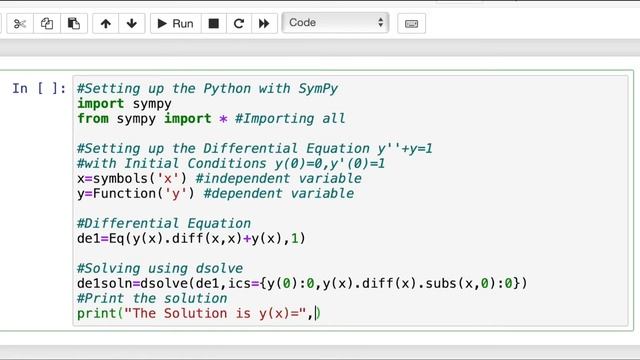Viewport: 640px width, 360px height.
Task: Move selected cell down
Action: 132,24
